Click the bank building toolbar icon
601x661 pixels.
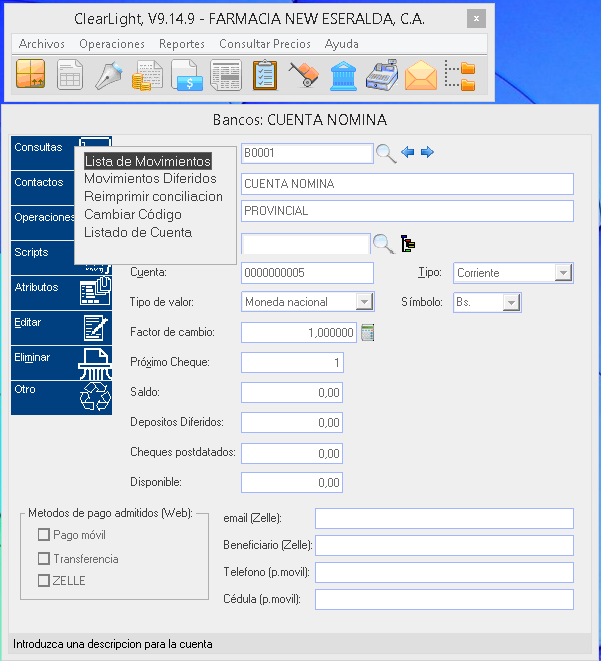pos(341,76)
